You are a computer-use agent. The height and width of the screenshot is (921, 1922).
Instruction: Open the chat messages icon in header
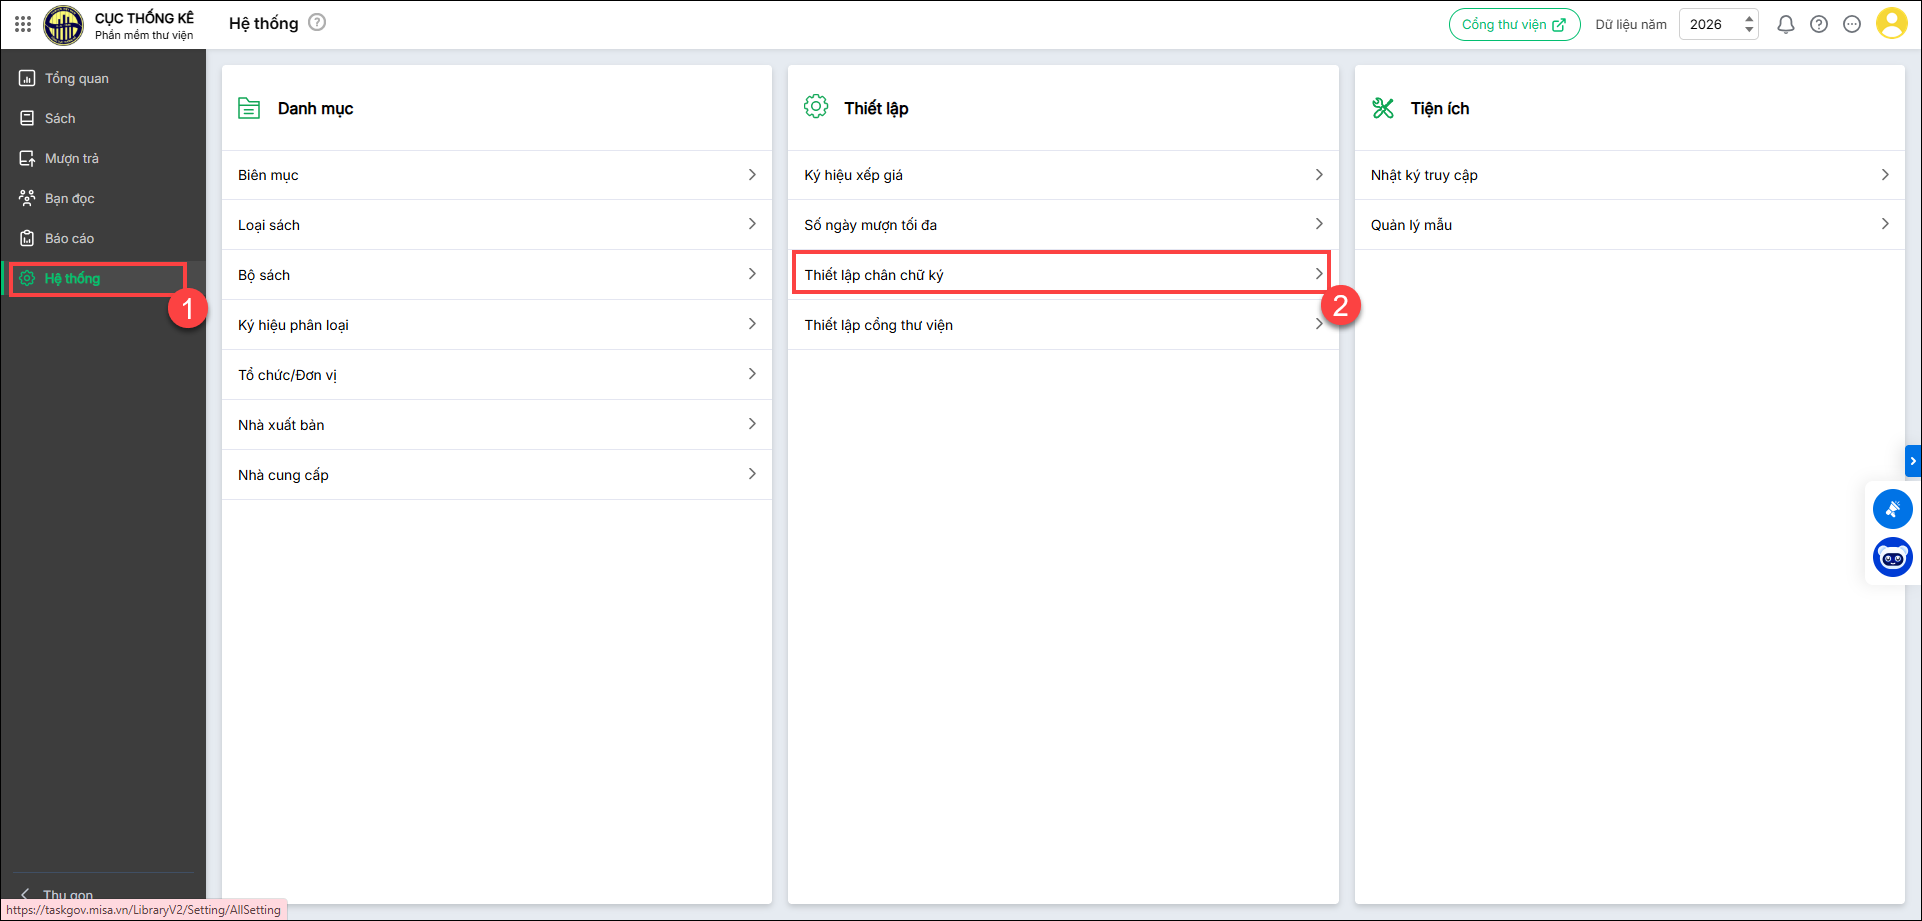tap(1852, 24)
